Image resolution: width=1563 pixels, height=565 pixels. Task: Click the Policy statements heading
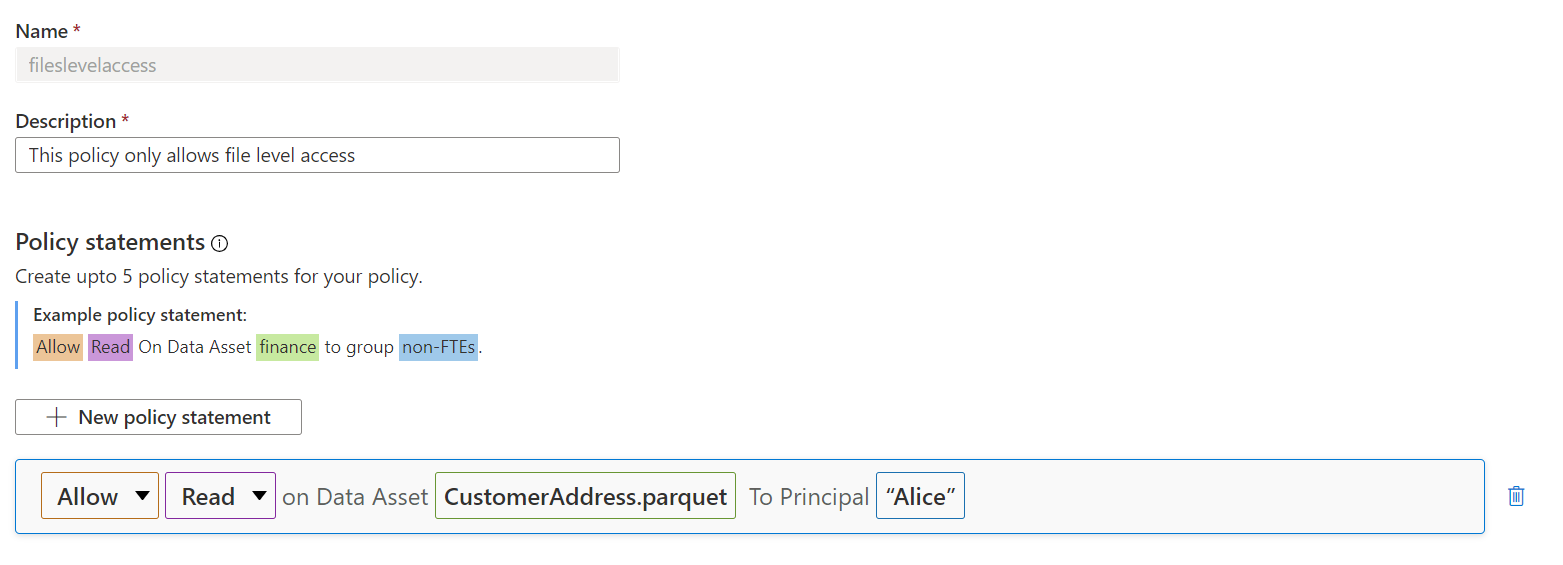(x=110, y=242)
